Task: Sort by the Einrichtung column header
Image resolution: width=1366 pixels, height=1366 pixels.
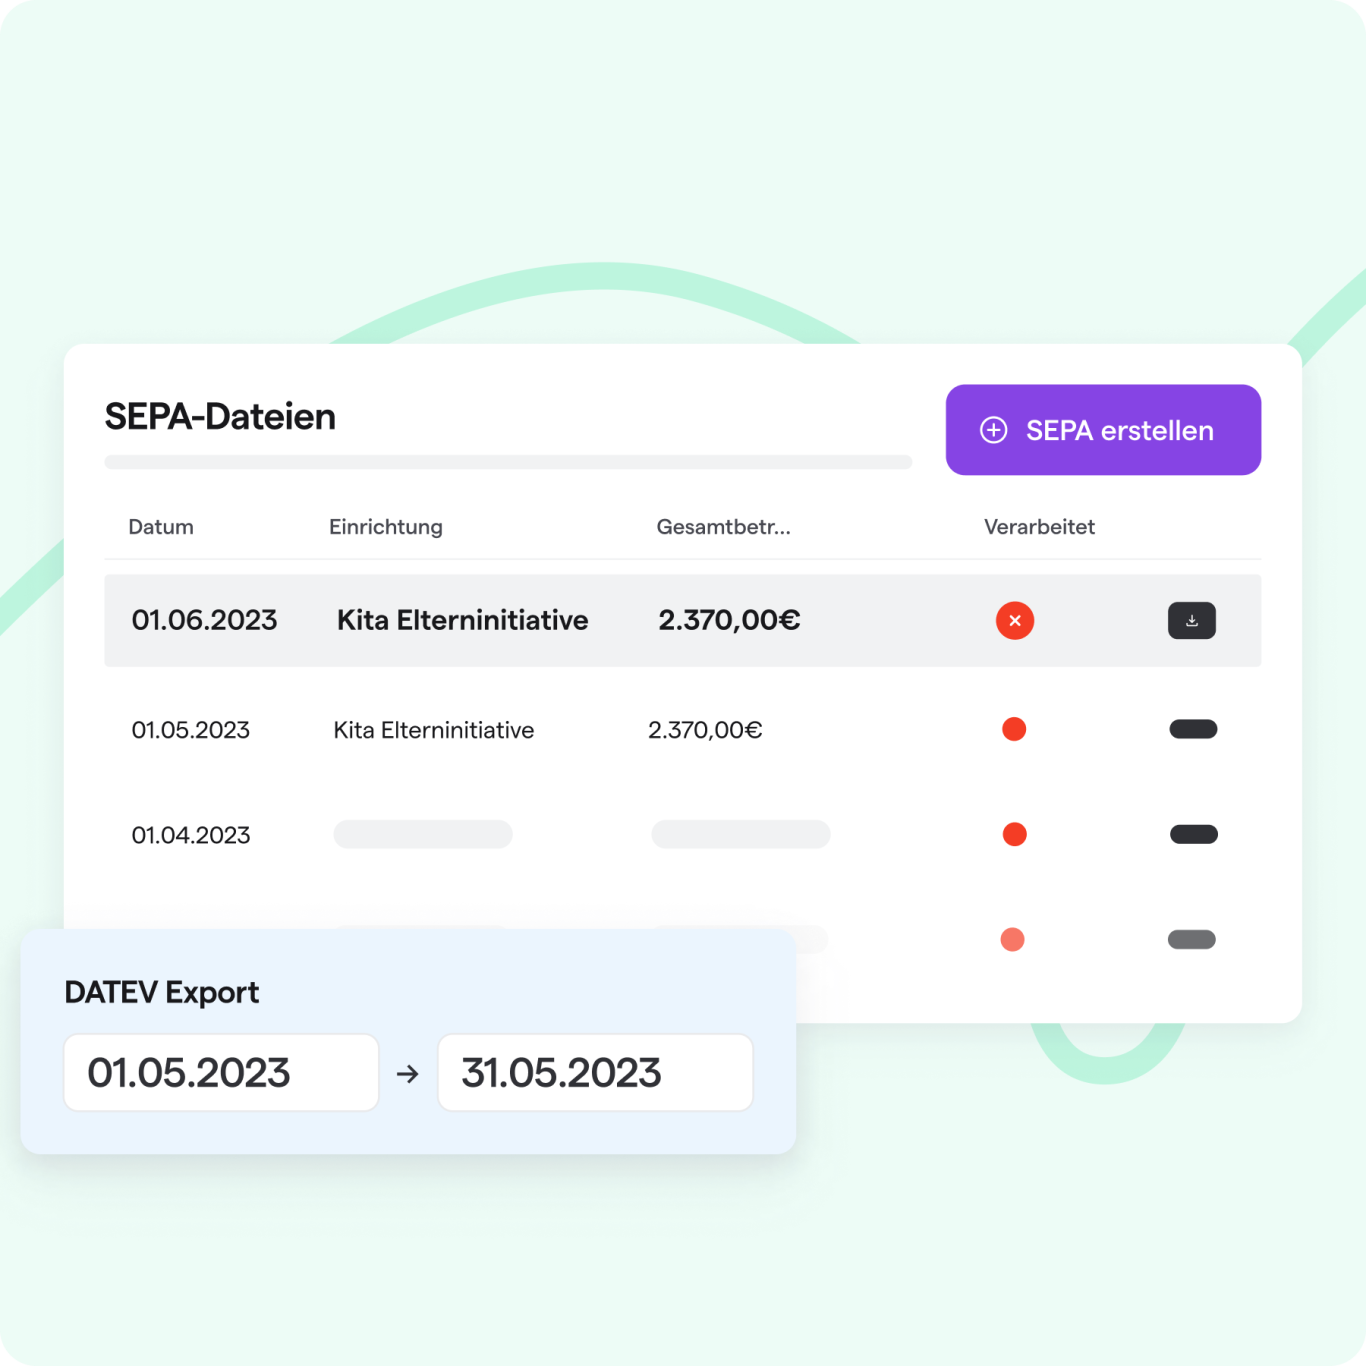Action: 385,527
